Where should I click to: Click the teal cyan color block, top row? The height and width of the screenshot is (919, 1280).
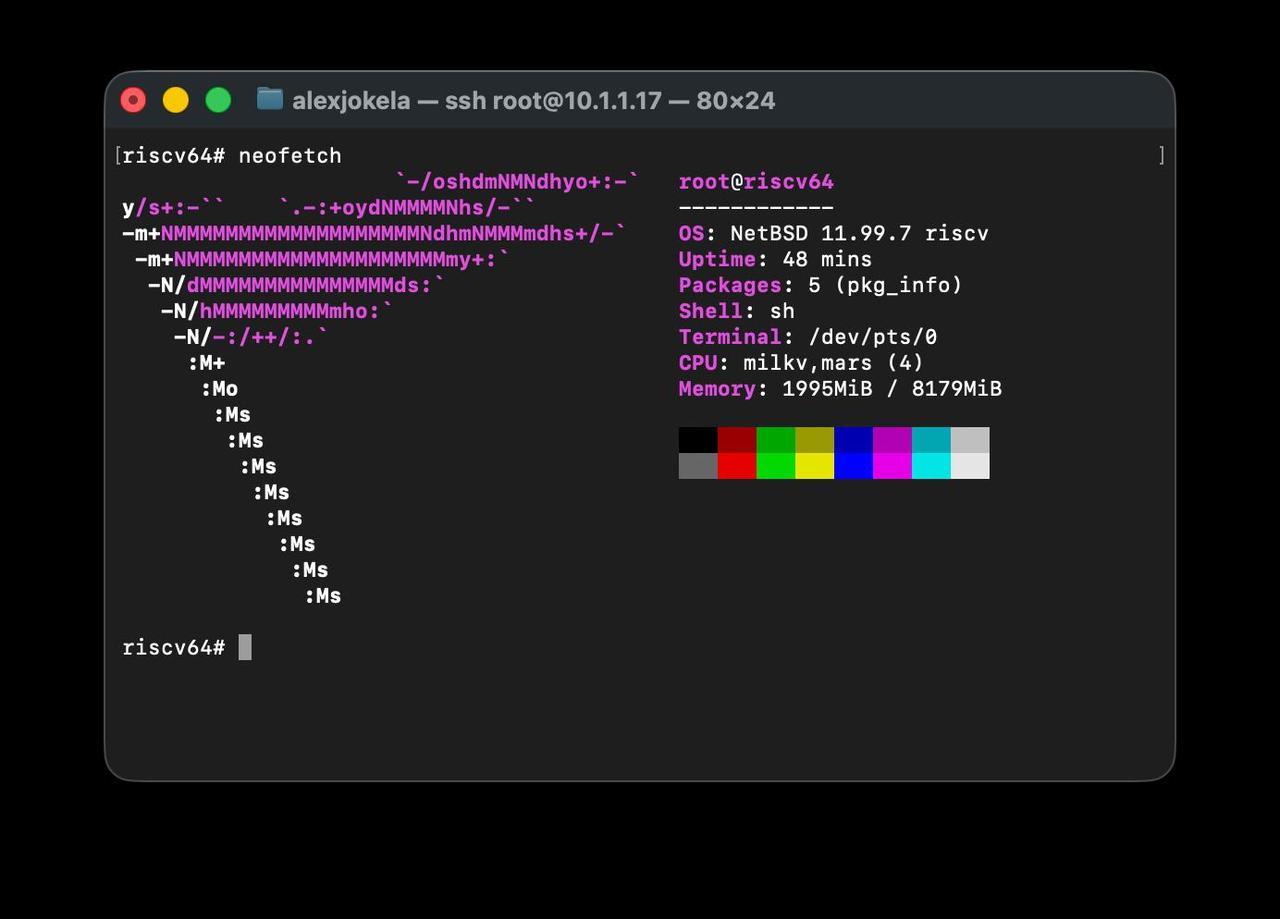pos(931,440)
